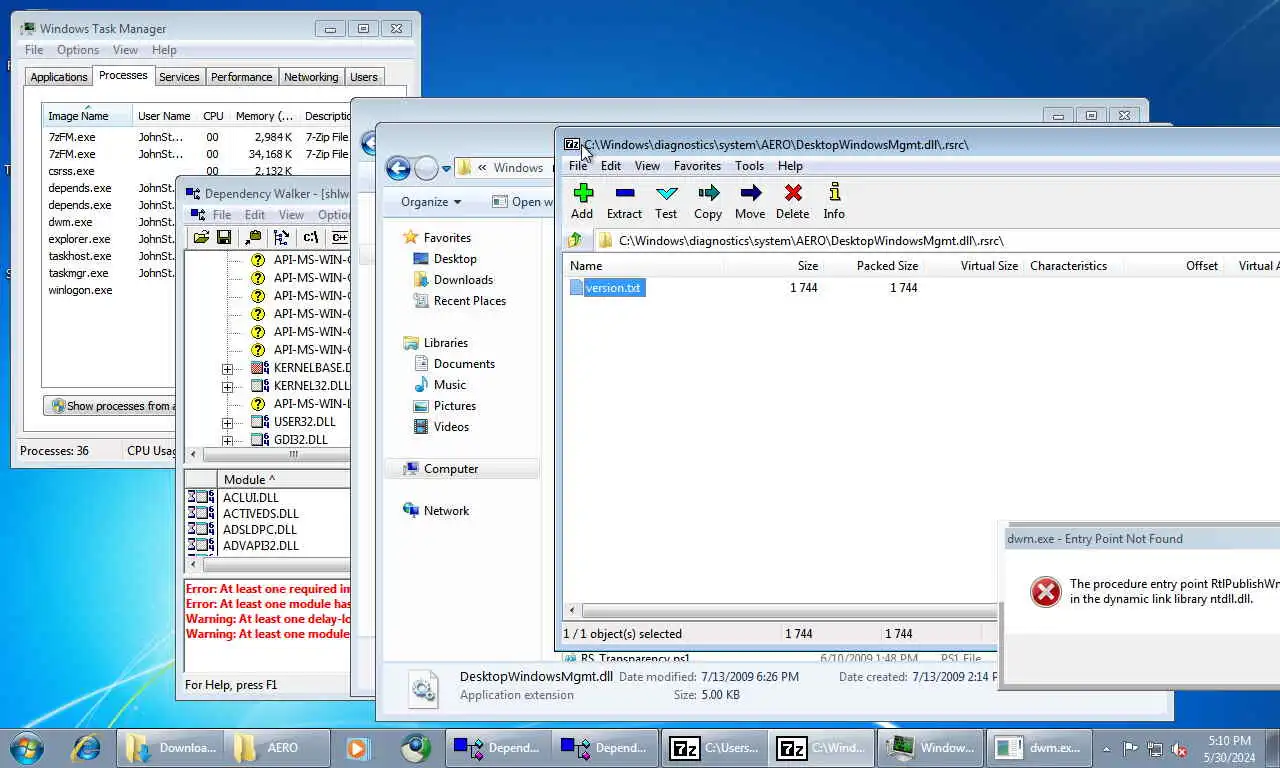Open the Organize dropdown in Explorer
The height and width of the screenshot is (768, 1280).
431,202
